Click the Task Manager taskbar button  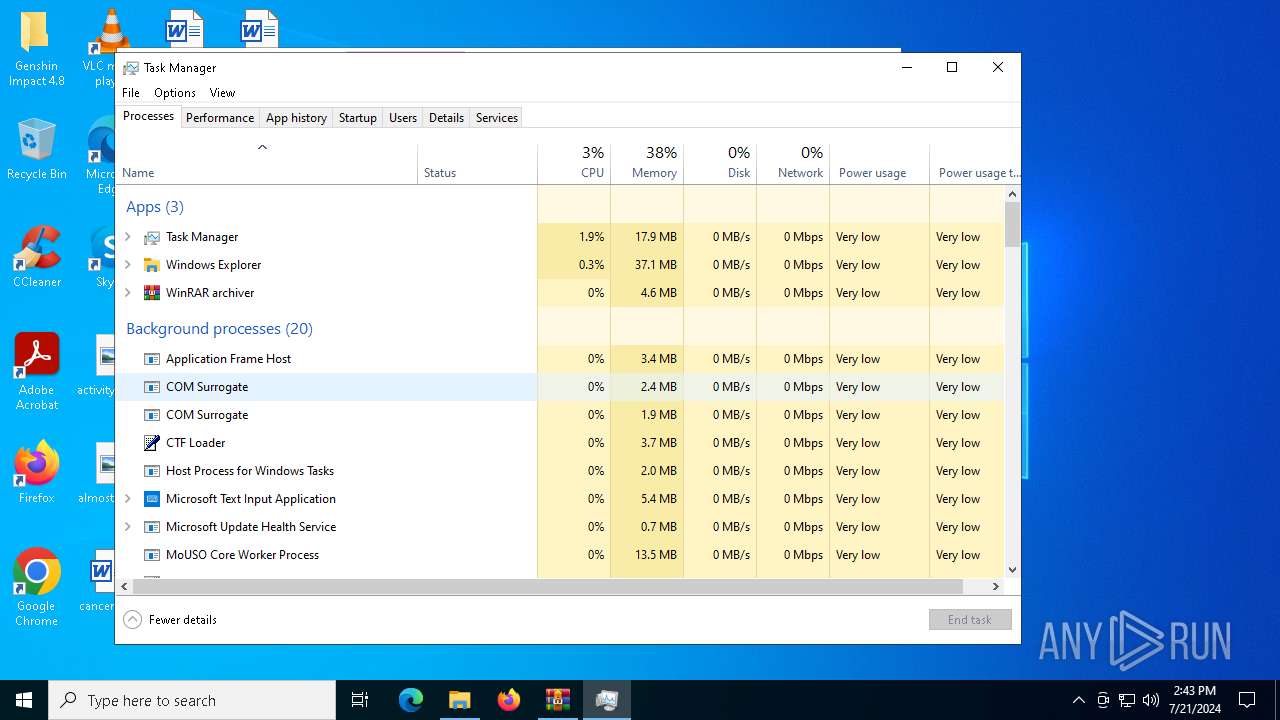(x=606, y=700)
